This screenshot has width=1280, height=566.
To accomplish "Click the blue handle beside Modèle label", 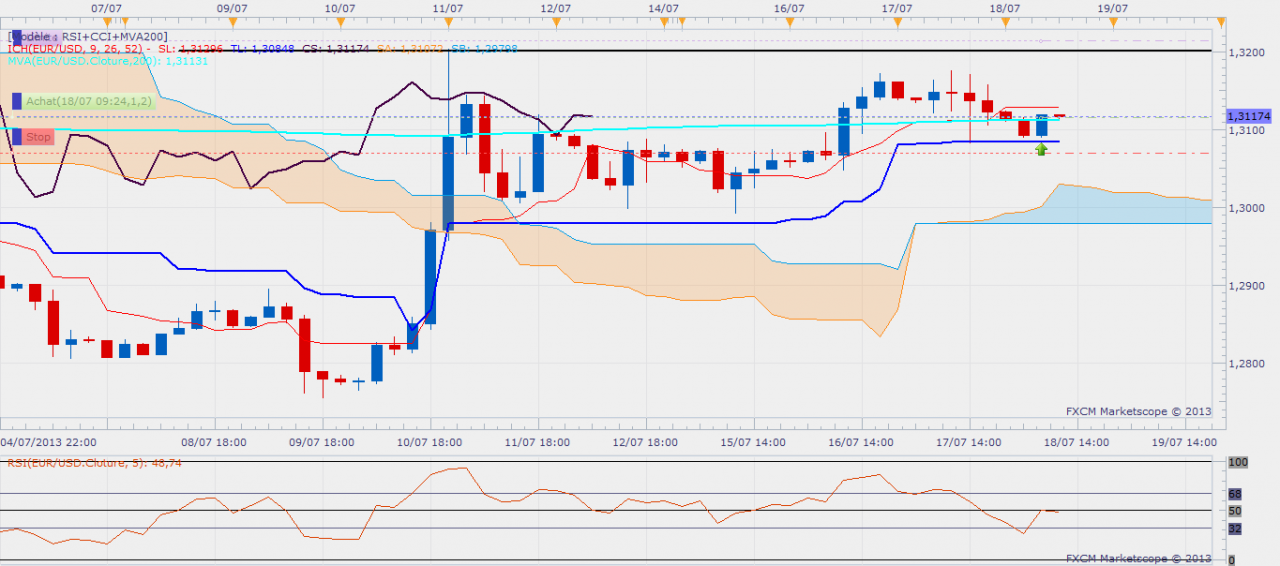I will [17, 37].
